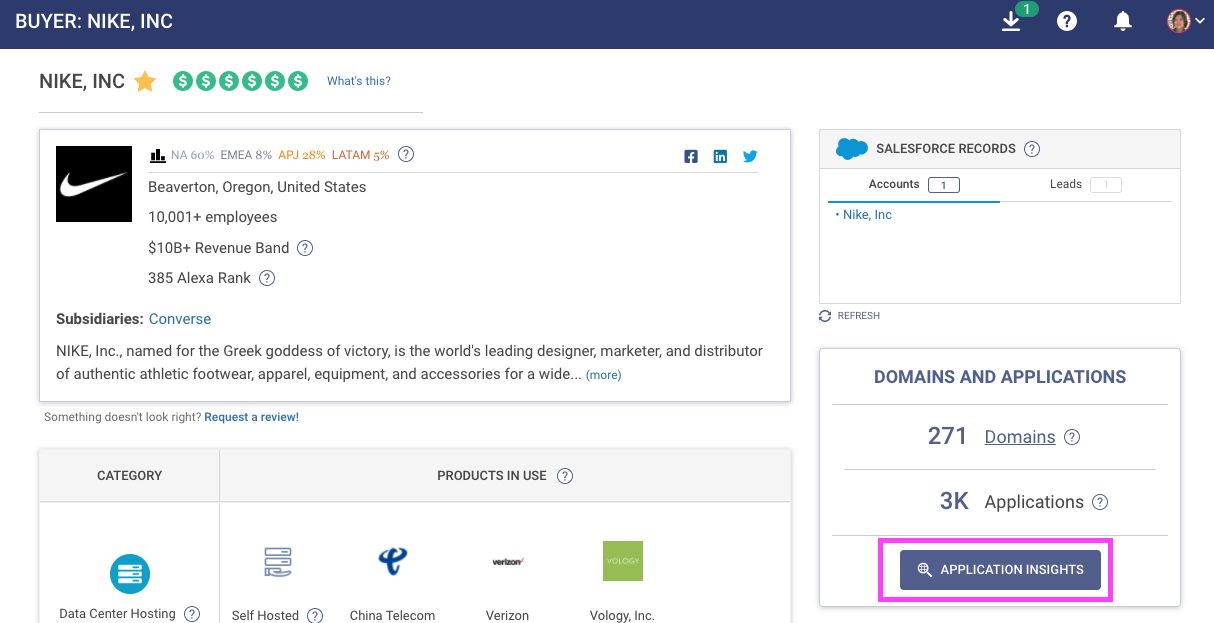Viewport: 1214px width, 623px height.
Task: Click the China Telecom logo
Action: [393, 561]
